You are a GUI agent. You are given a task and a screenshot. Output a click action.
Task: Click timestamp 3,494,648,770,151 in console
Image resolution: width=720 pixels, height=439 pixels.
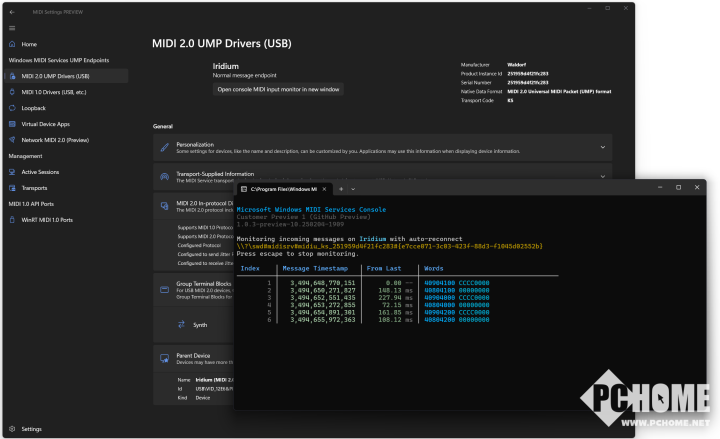(322, 283)
